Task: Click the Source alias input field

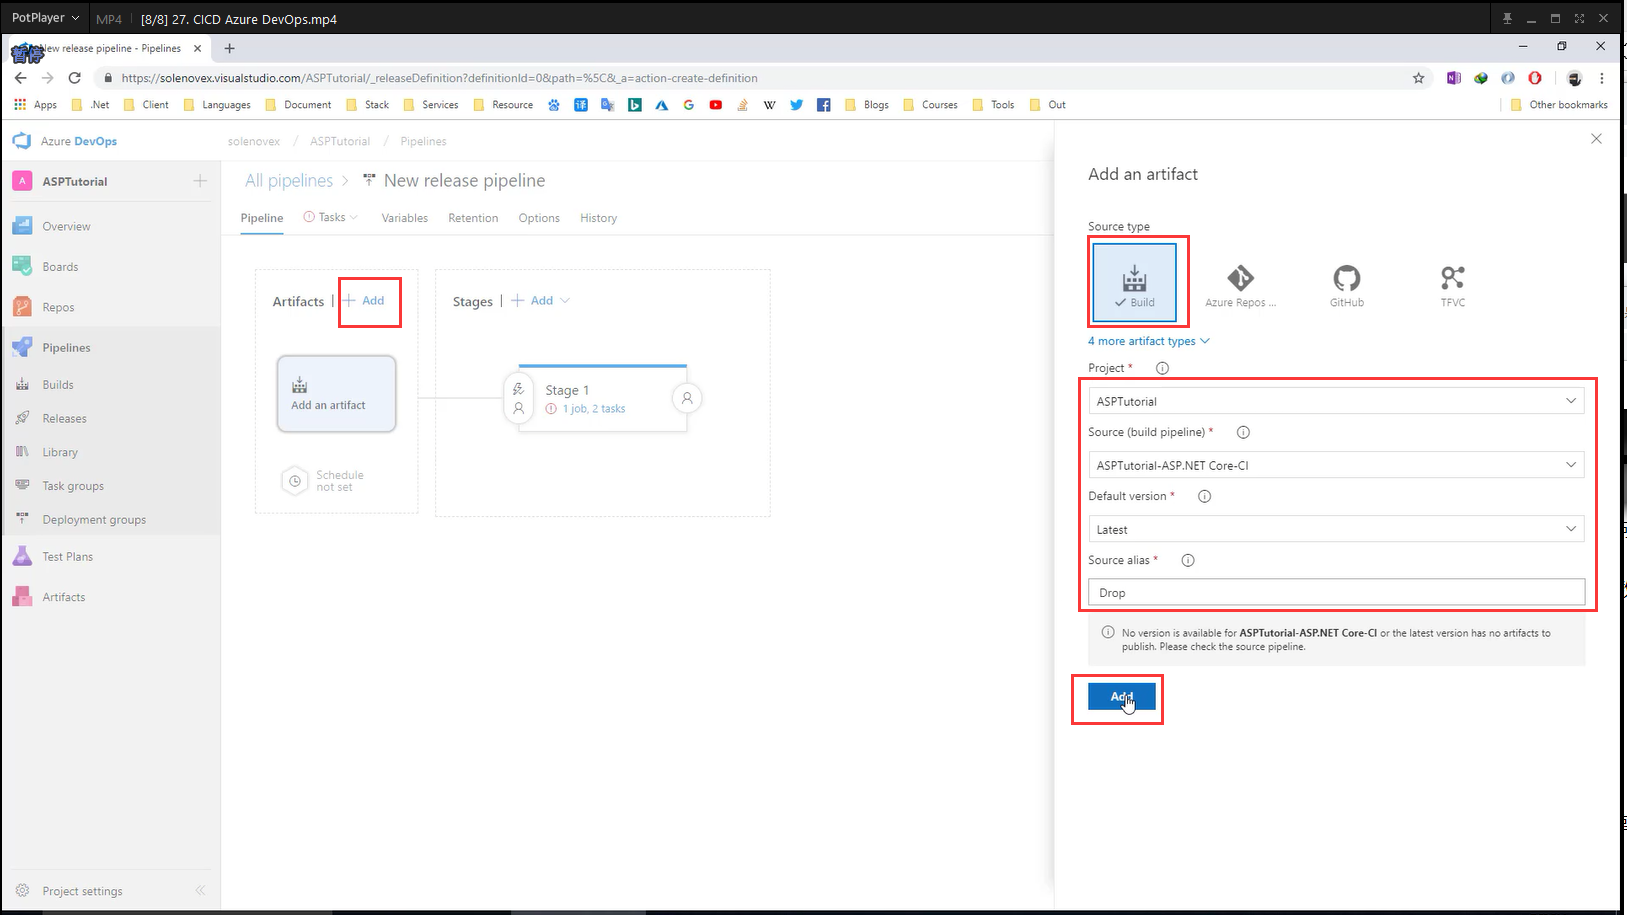Action: tap(1336, 593)
